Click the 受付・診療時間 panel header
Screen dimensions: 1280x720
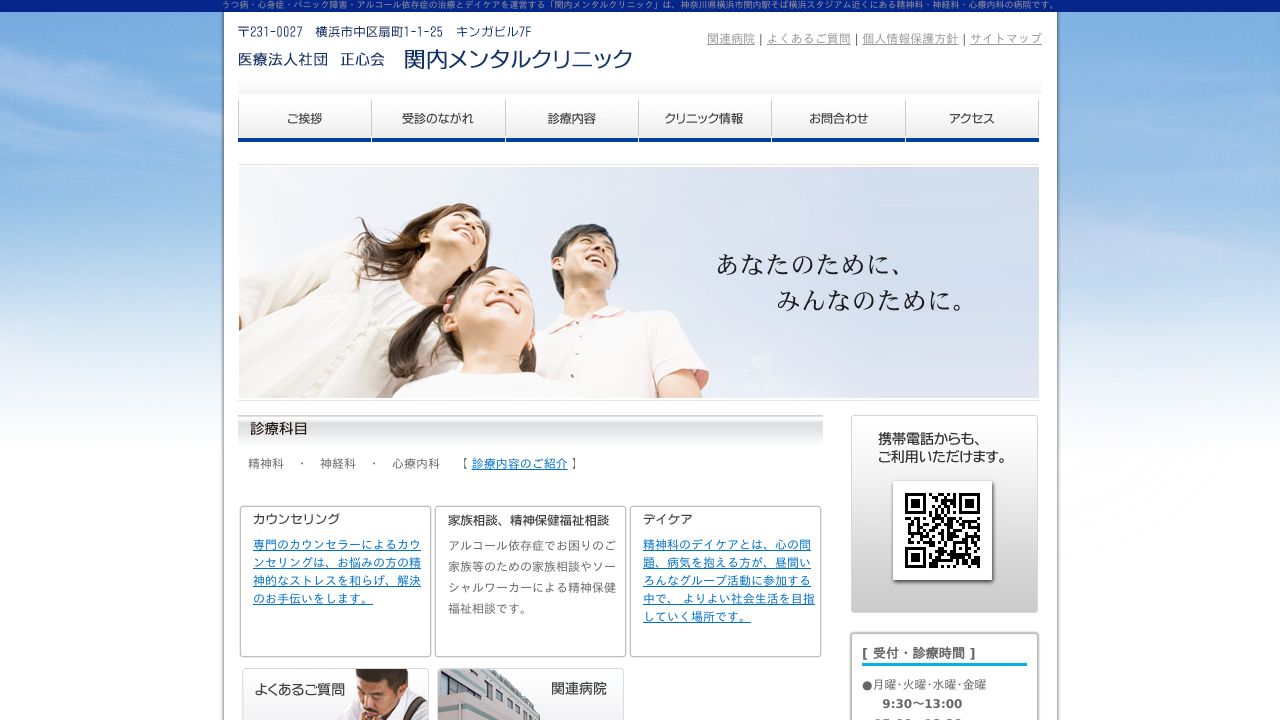point(919,651)
